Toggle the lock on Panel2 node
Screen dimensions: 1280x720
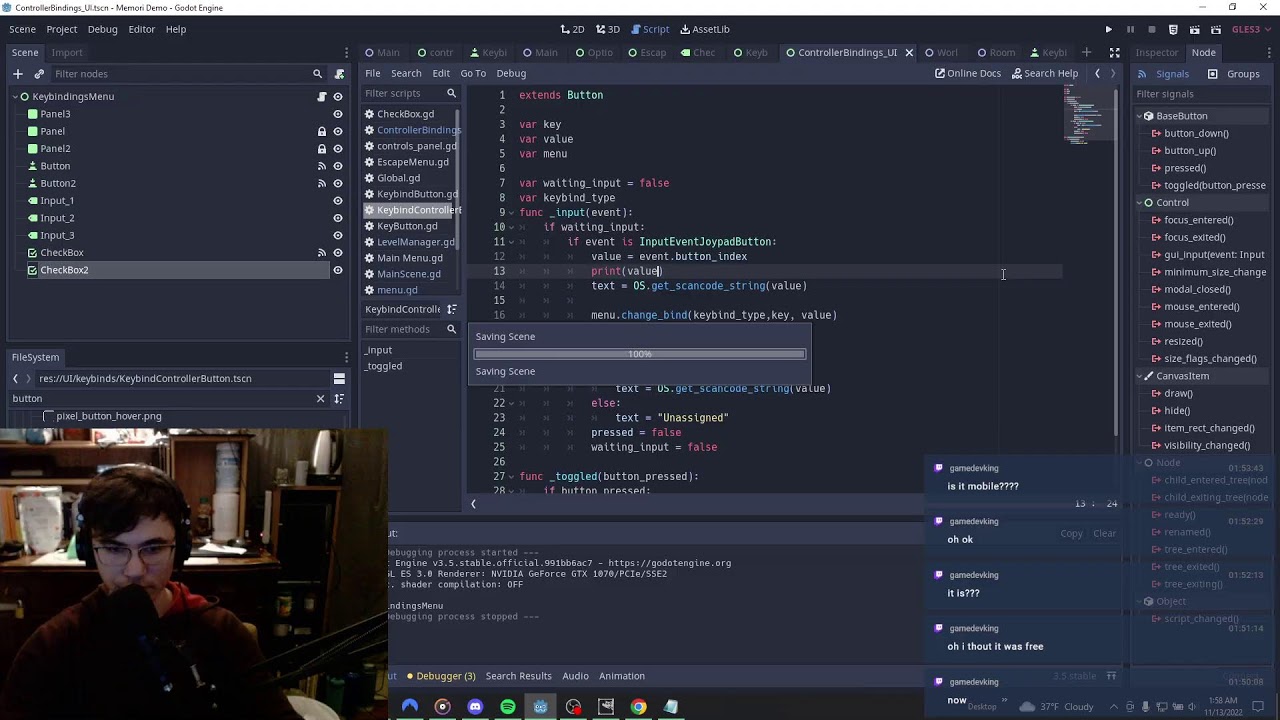[322, 149]
